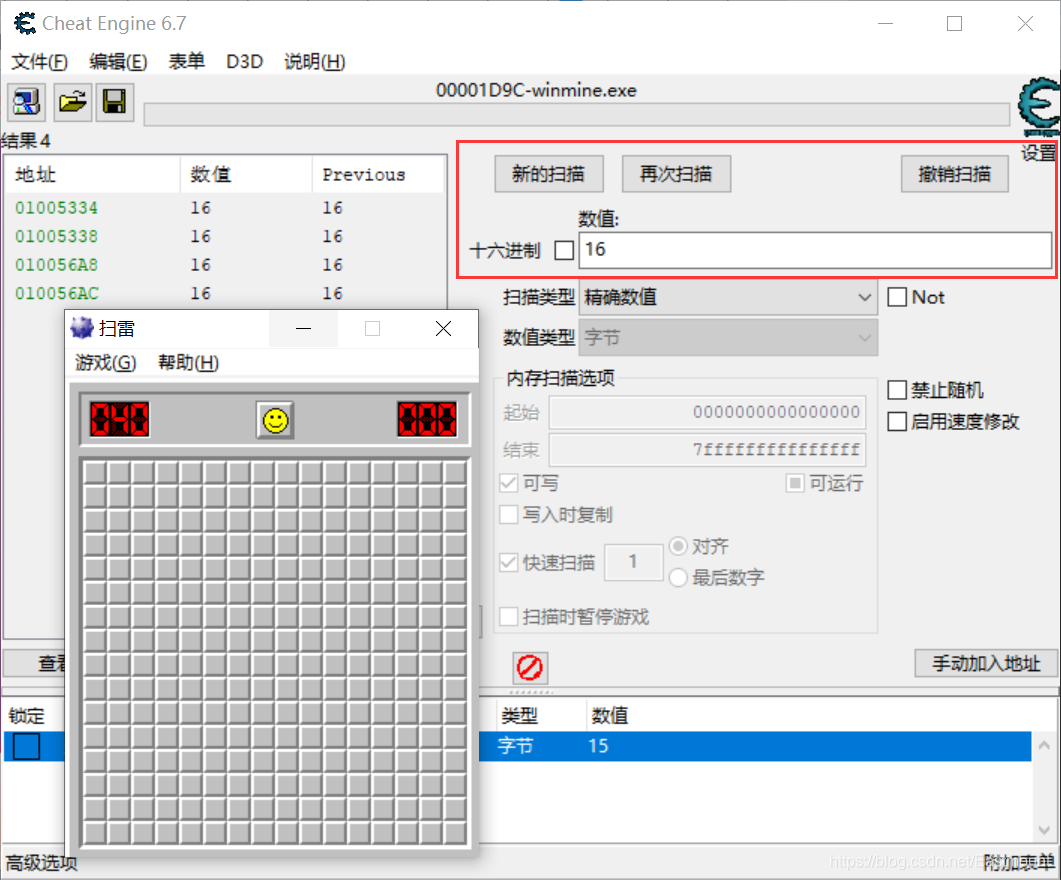Minimize the Minesweeper window
Image resolution: width=1061 pixels, height=880 pixels.
tap(304, 329)
